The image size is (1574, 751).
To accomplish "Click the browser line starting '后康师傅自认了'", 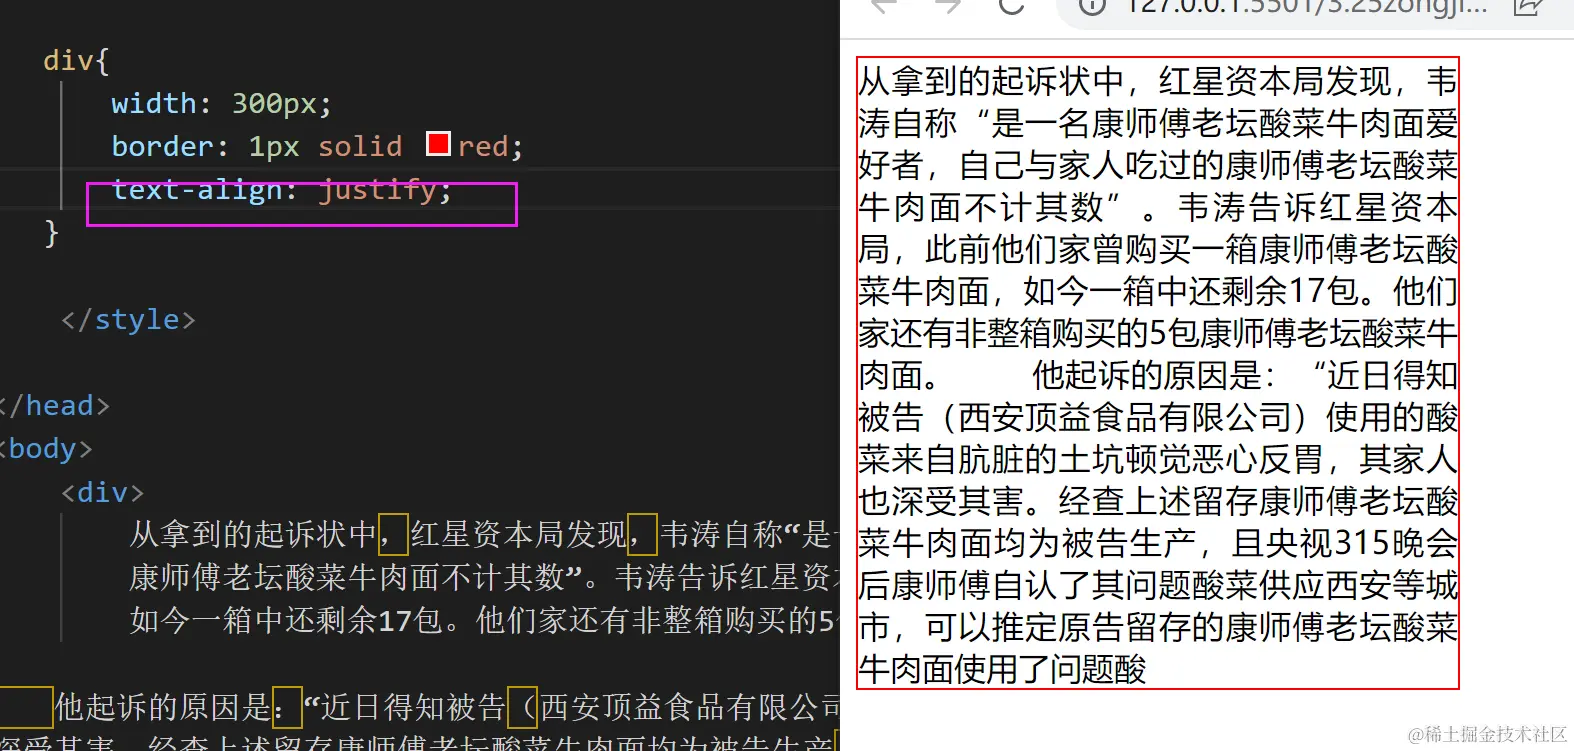I will click(x=1158, y=585).
